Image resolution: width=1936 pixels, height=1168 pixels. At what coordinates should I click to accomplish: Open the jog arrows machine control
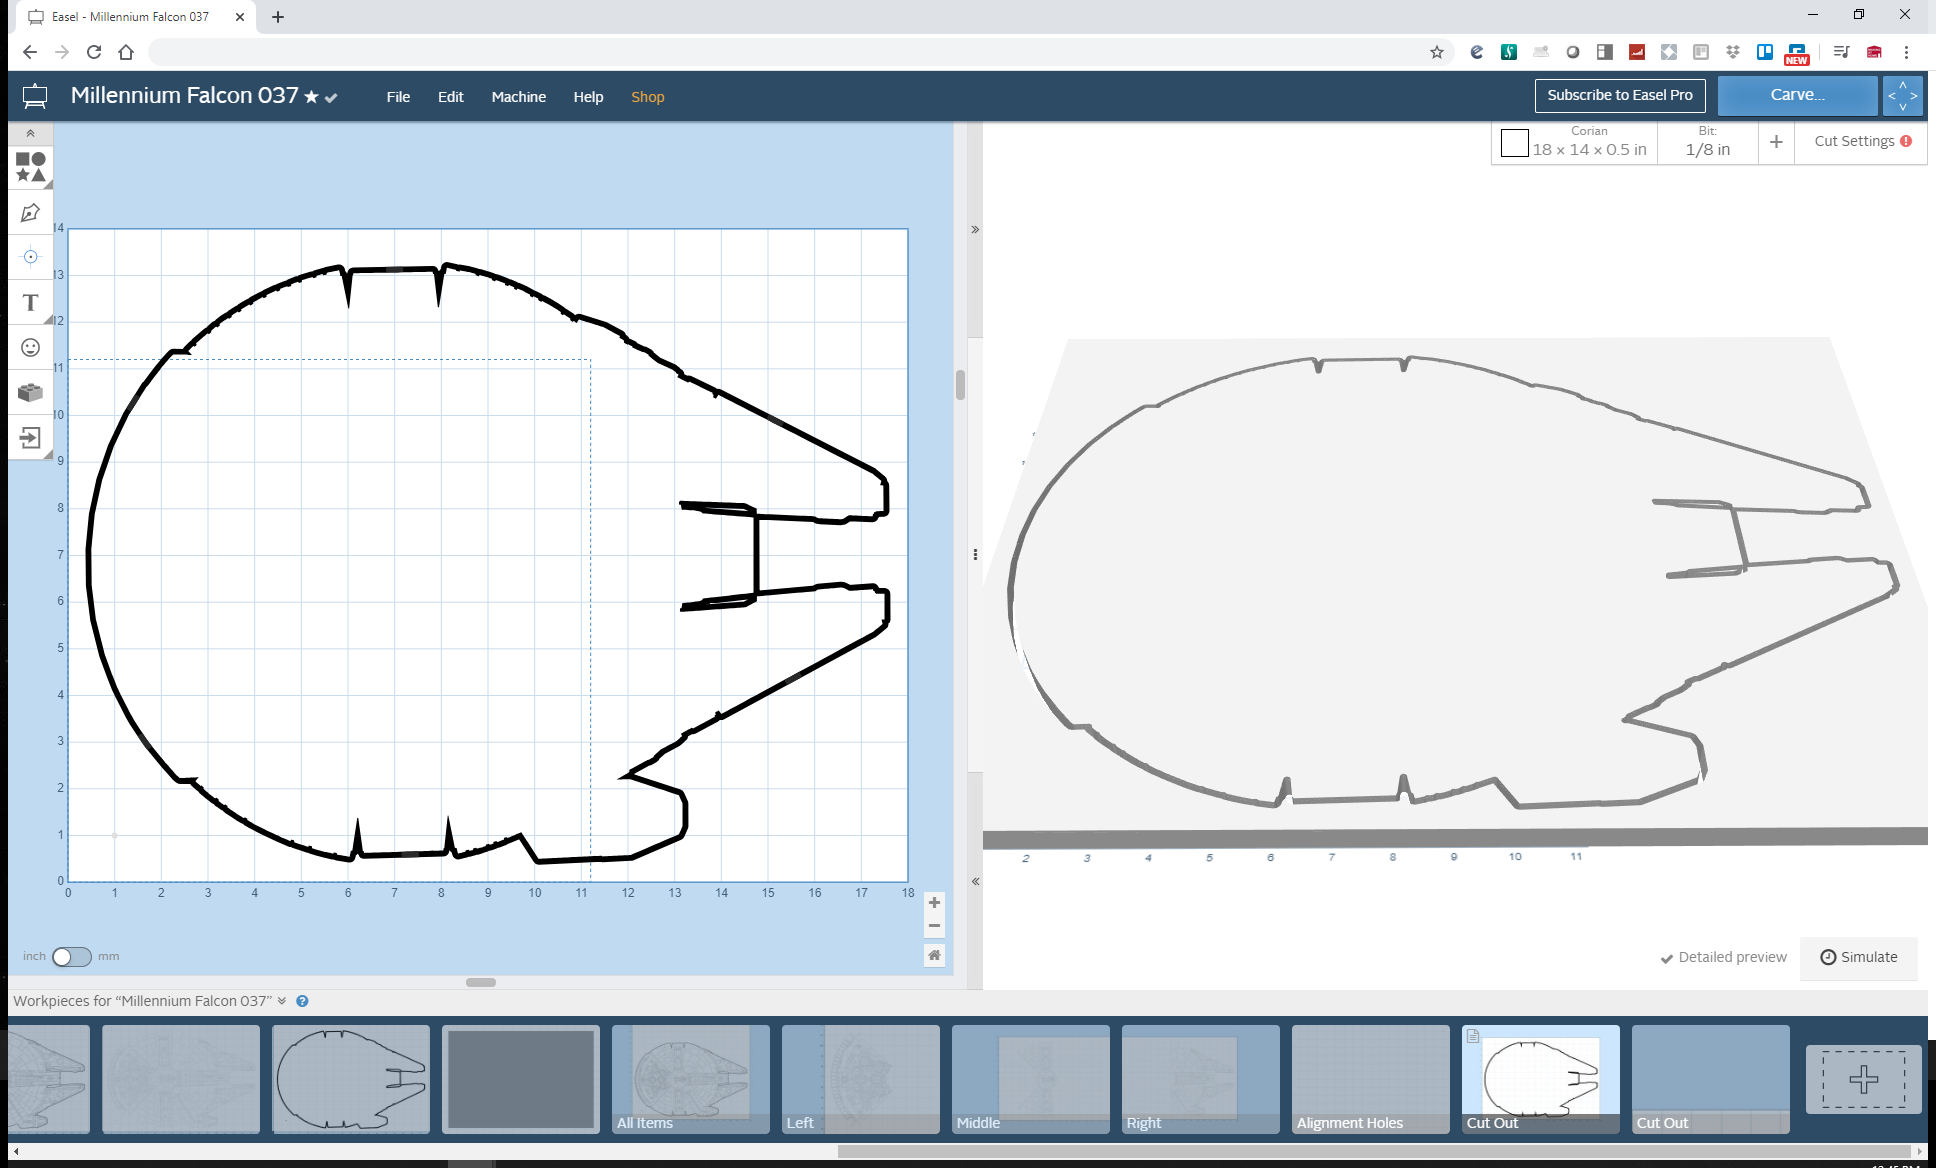(1902, 95)
